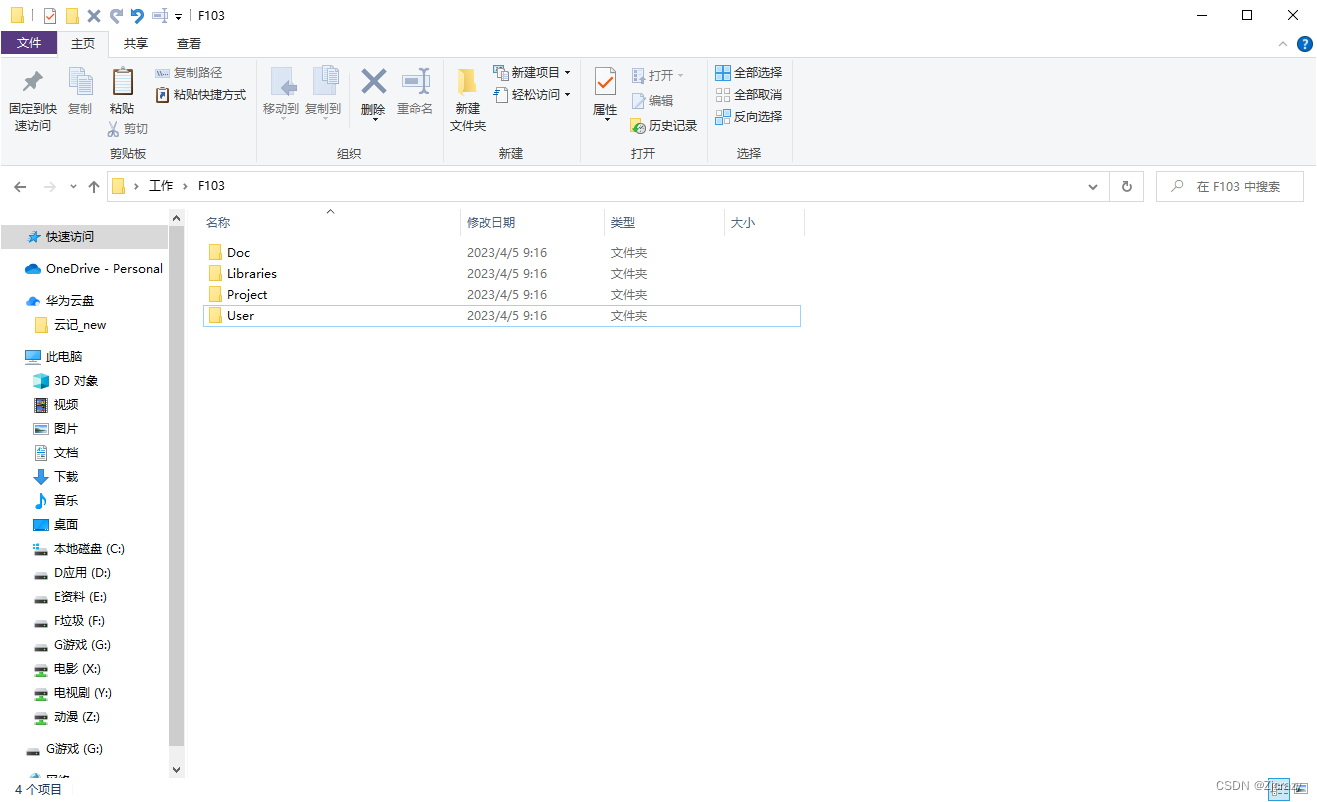Click the sidebar scrollbar down arrow
This screenshot has height=802, width=1317.
[177, 769]
